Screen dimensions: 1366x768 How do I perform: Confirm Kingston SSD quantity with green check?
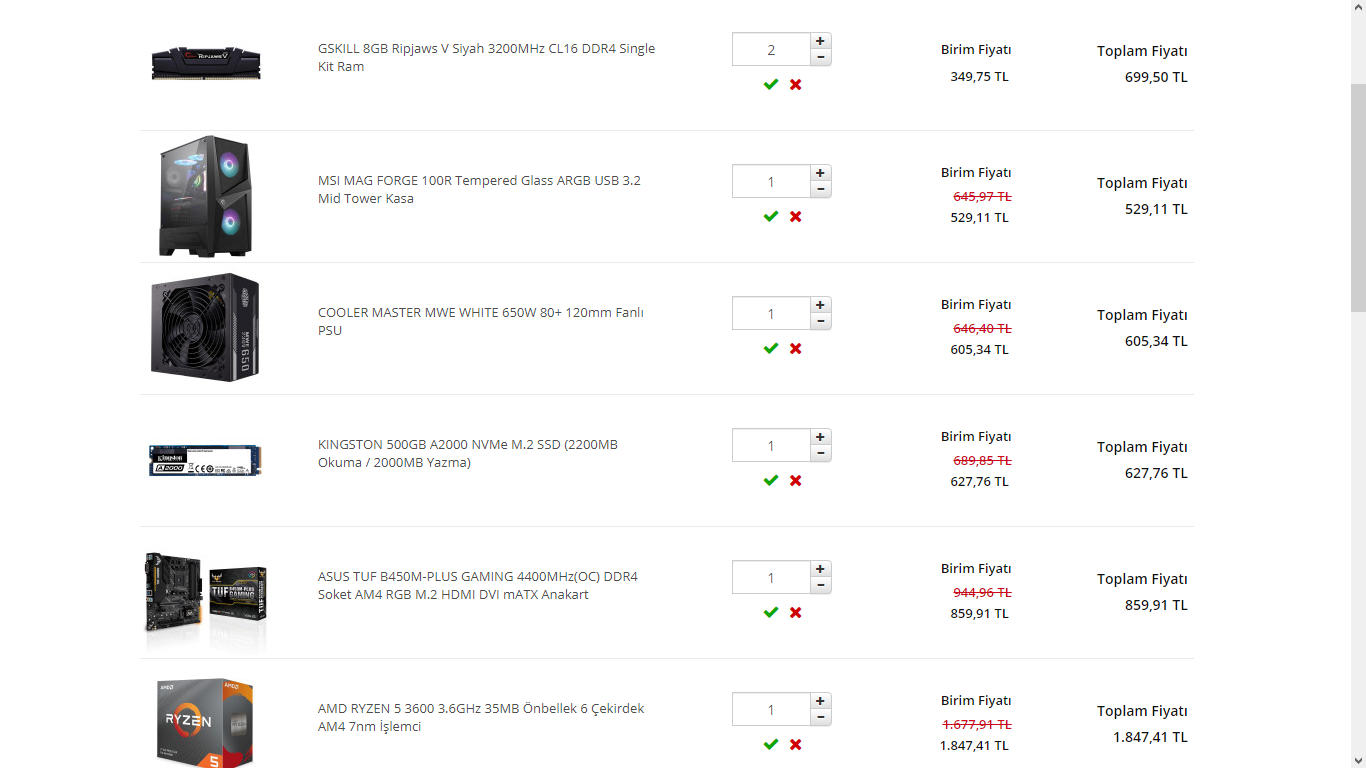click(770, 481)
